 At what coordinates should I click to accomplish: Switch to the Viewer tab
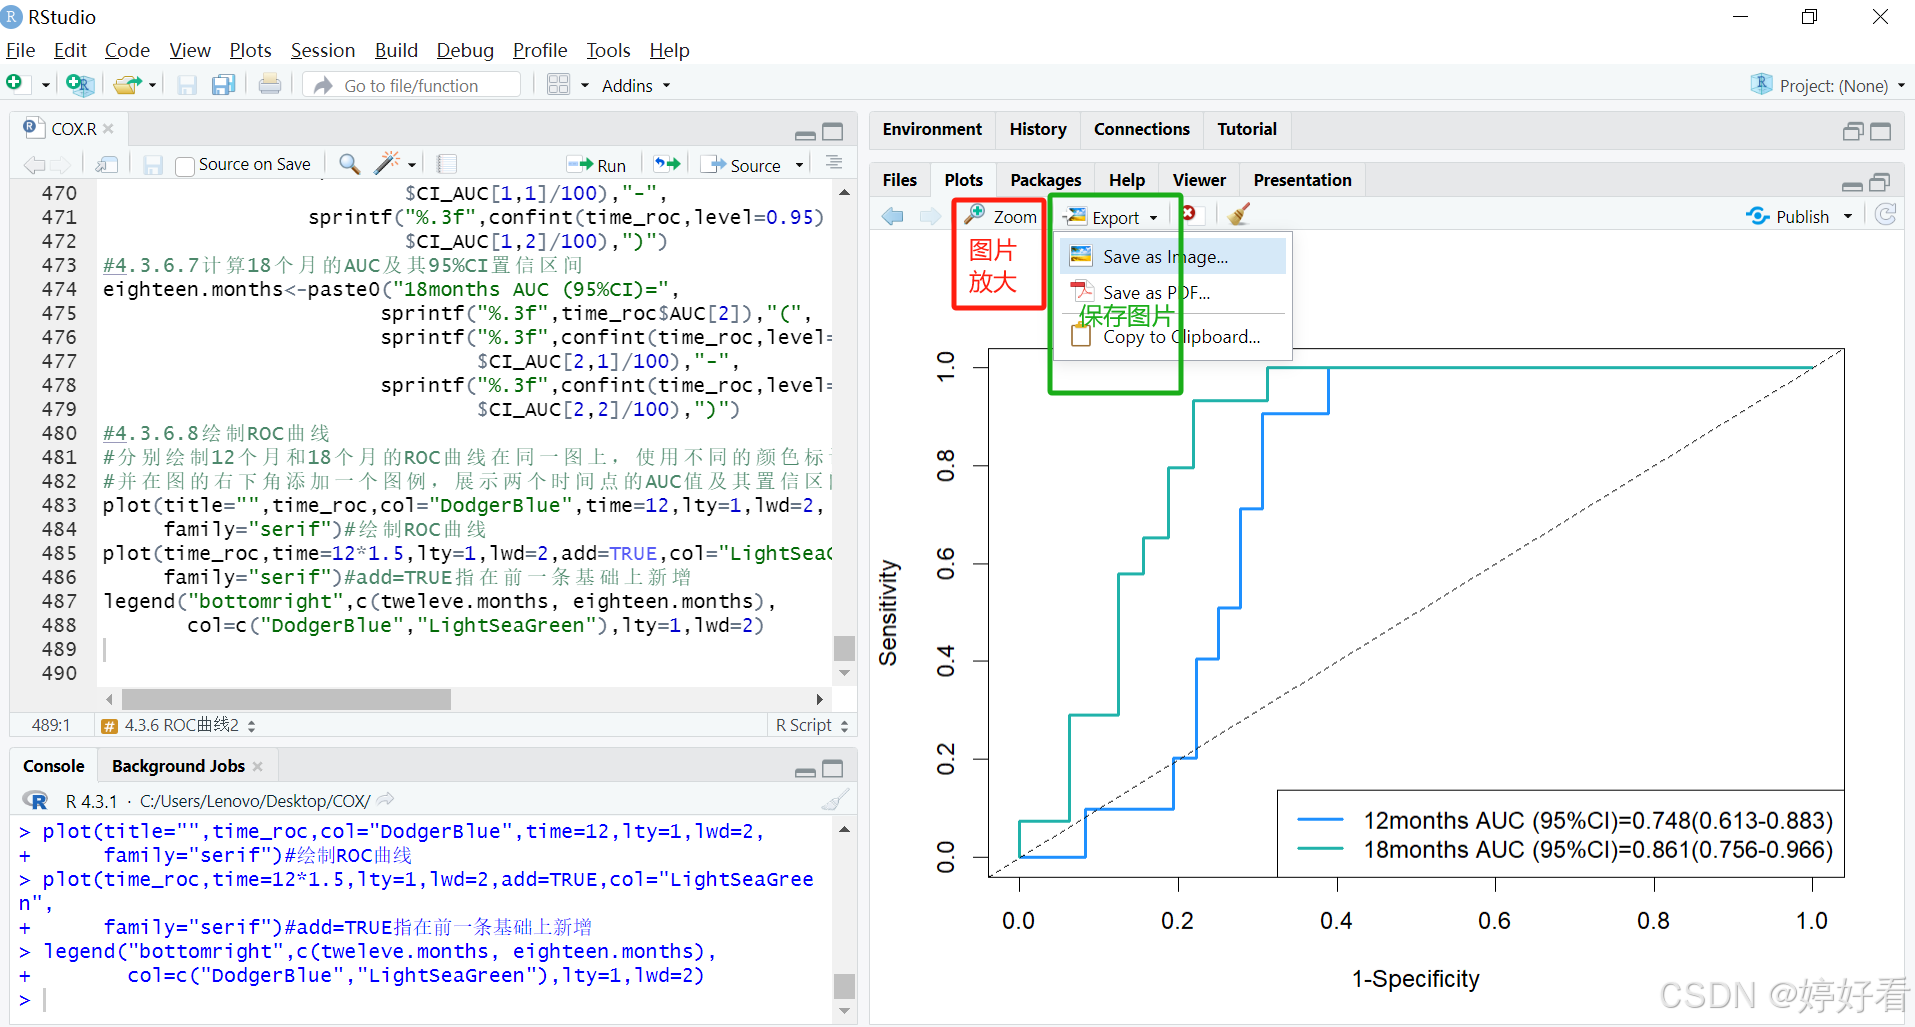pos(1199,180)
